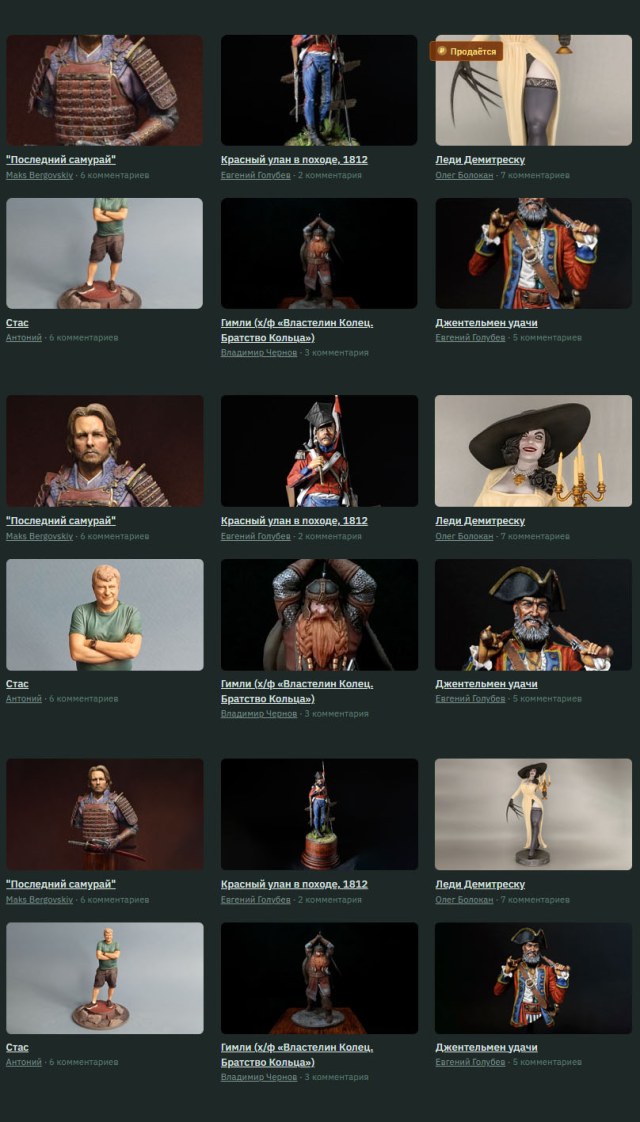Open the samurai bust holding a sword thumbnail
The image size is (640, 1122).
(105, 814)
